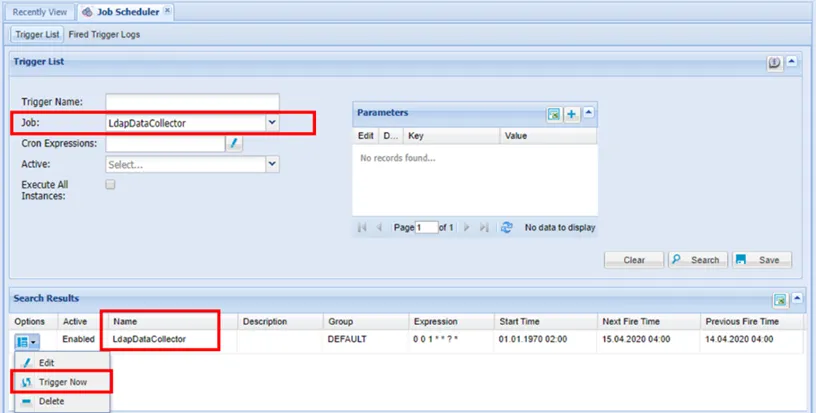
Task: Collapse the Parameters panel
Action: point(589,112)
